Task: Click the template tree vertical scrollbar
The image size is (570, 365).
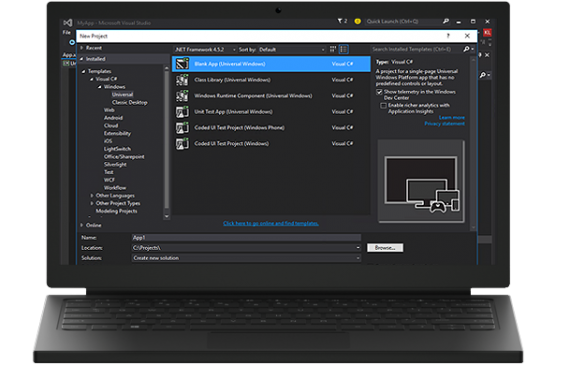Action: point(167,142)
